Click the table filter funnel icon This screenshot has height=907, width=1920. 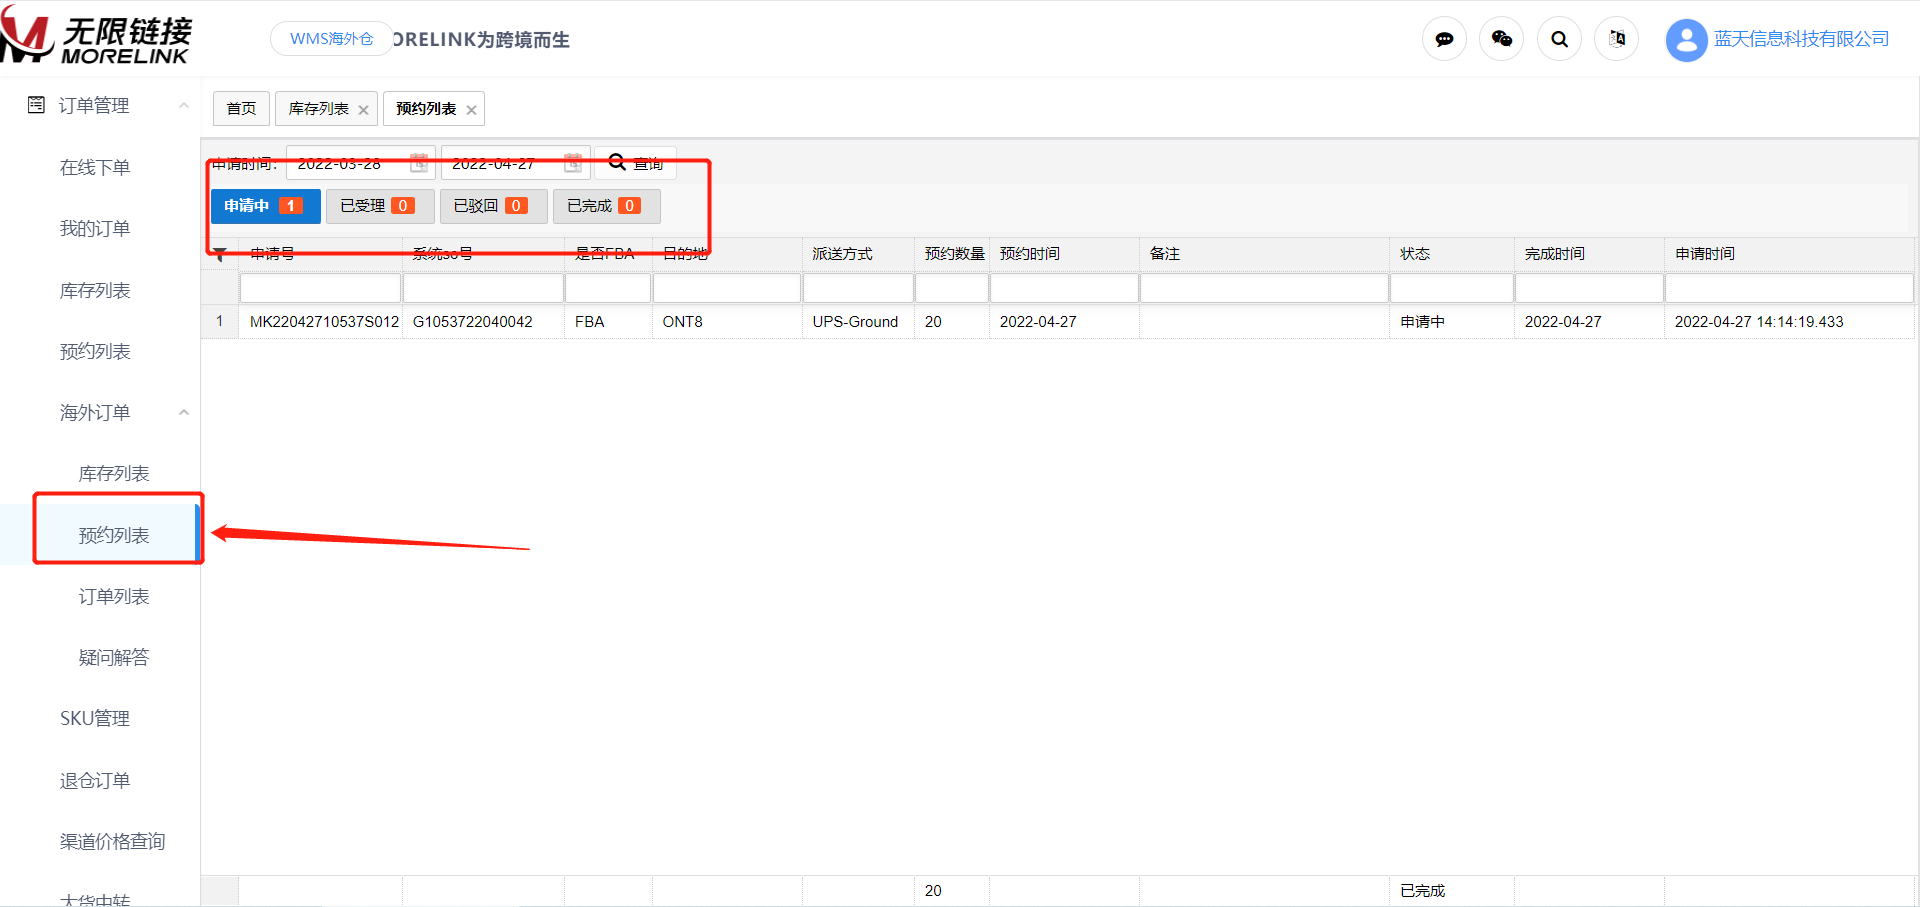(220, 254)
